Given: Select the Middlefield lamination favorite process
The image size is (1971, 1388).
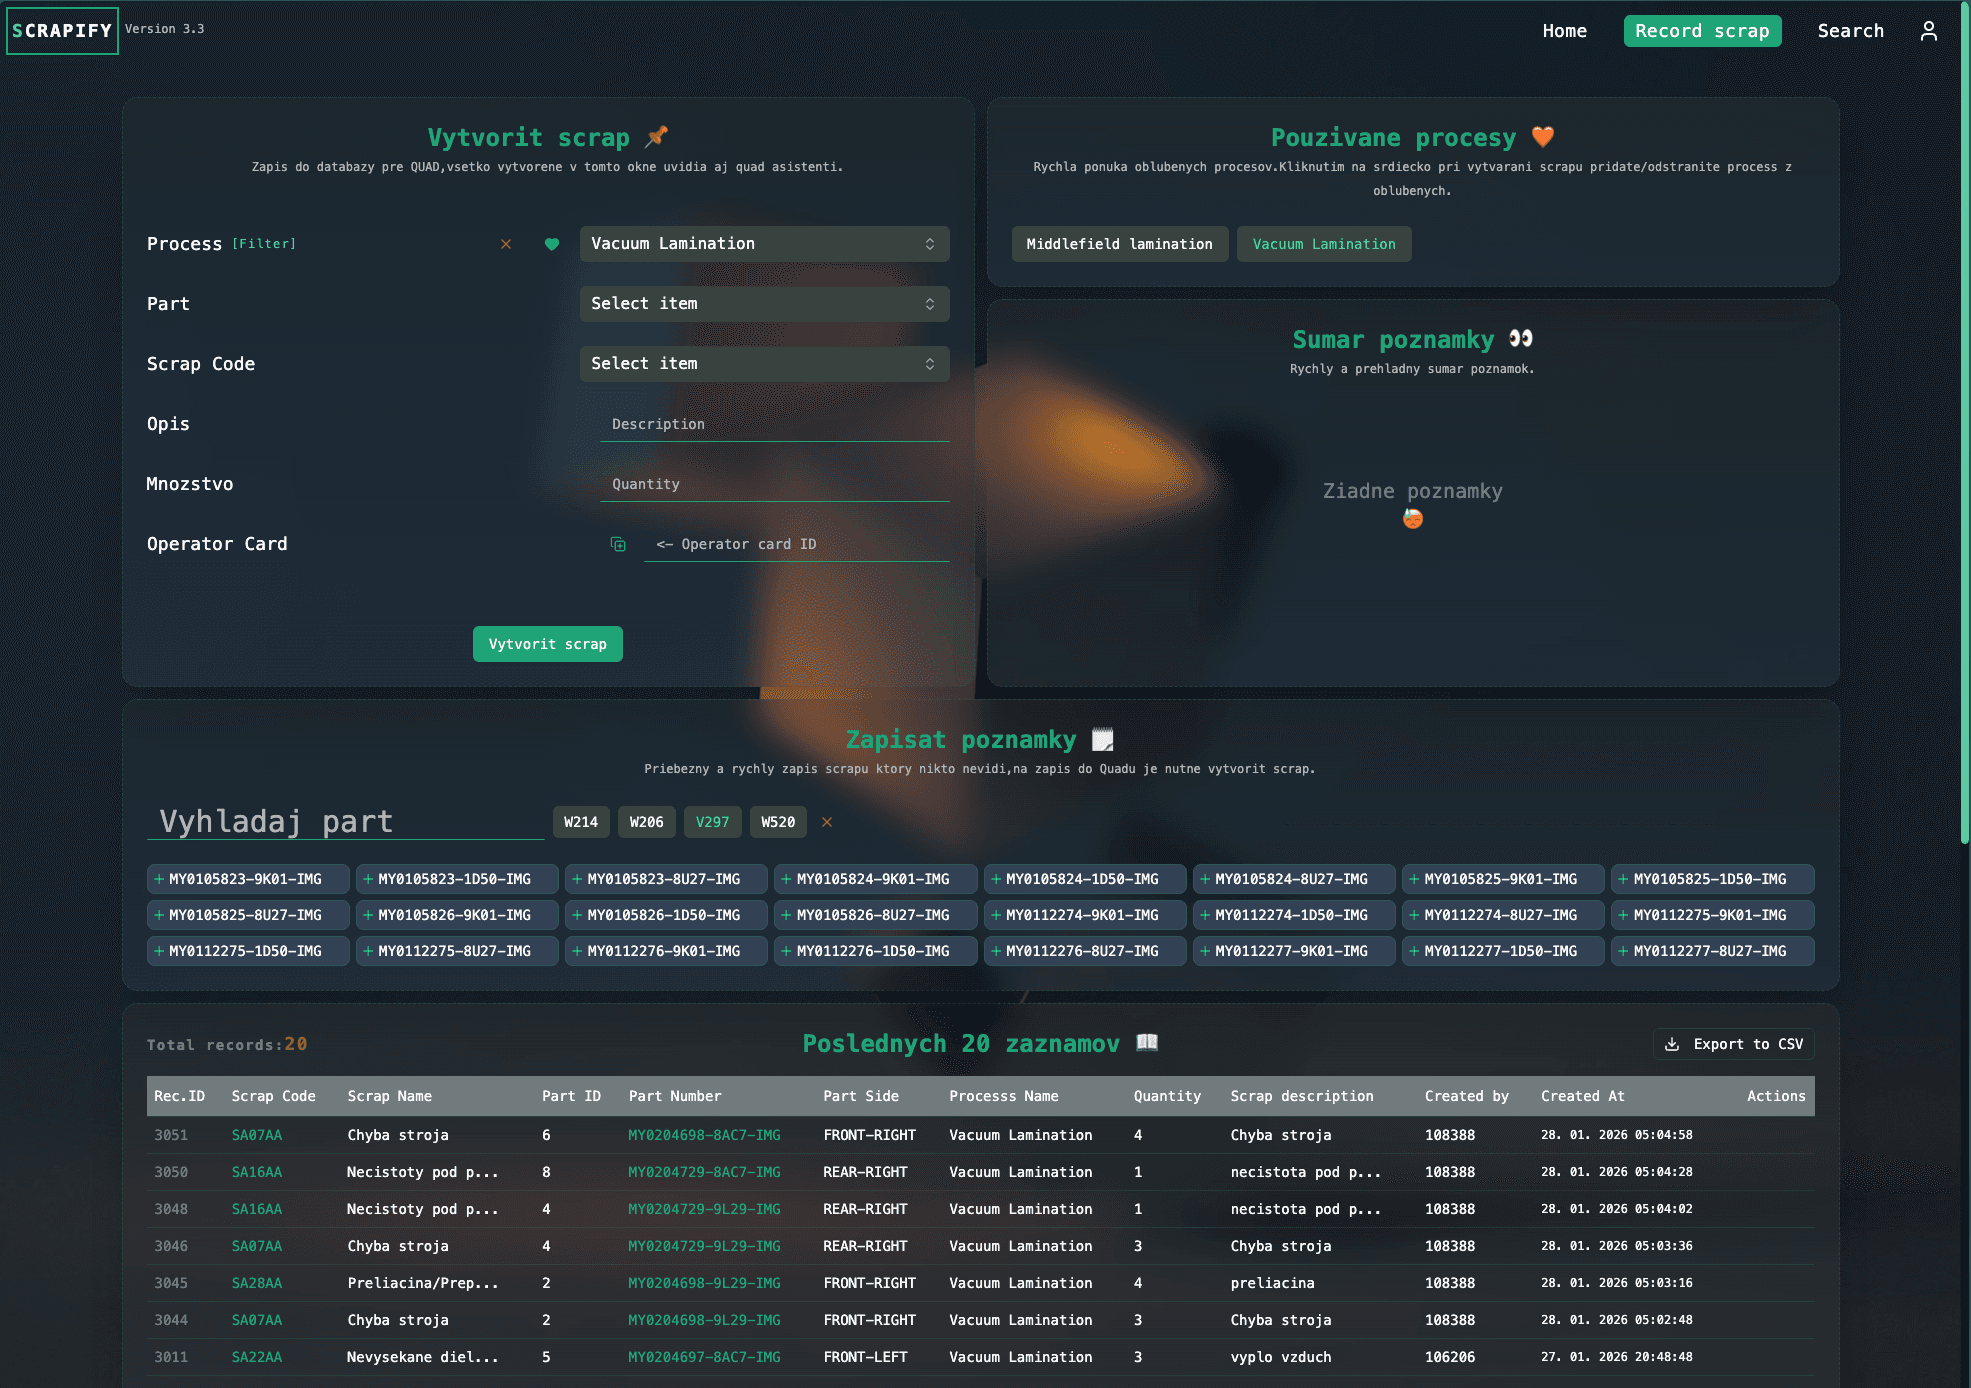Looking at the screenshot, I should (x=1119, y=244).
